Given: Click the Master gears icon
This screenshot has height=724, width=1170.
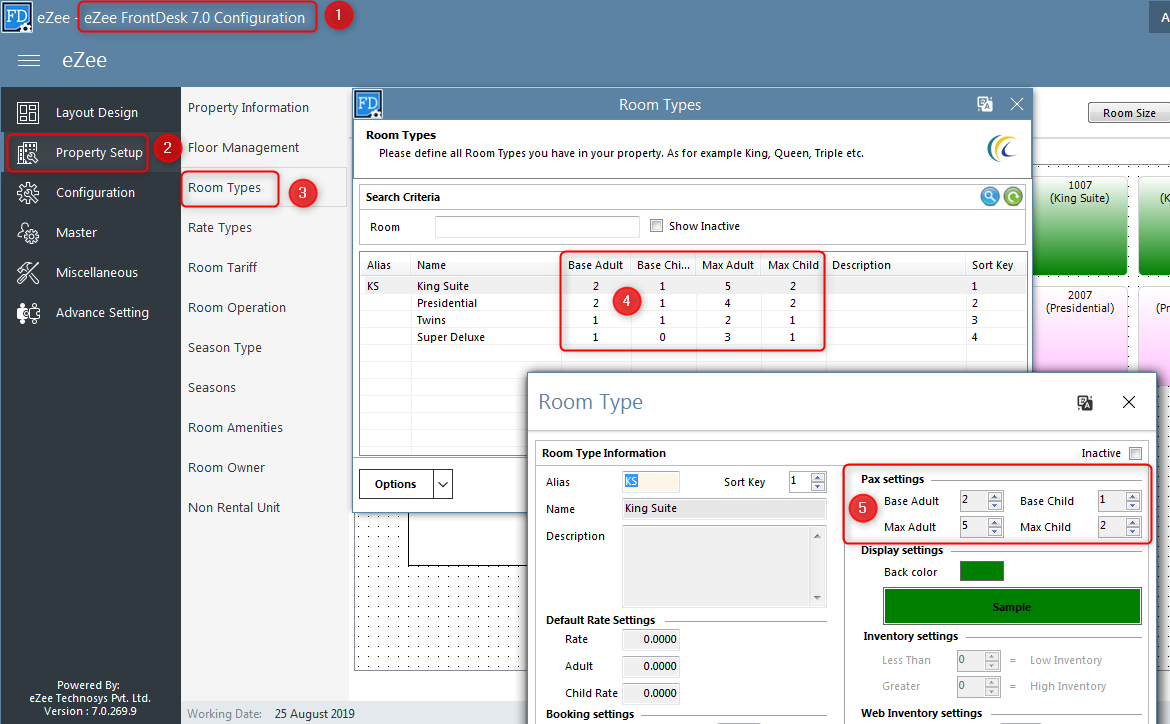Looking at the screenshot, I should click(x=28, y=233).
